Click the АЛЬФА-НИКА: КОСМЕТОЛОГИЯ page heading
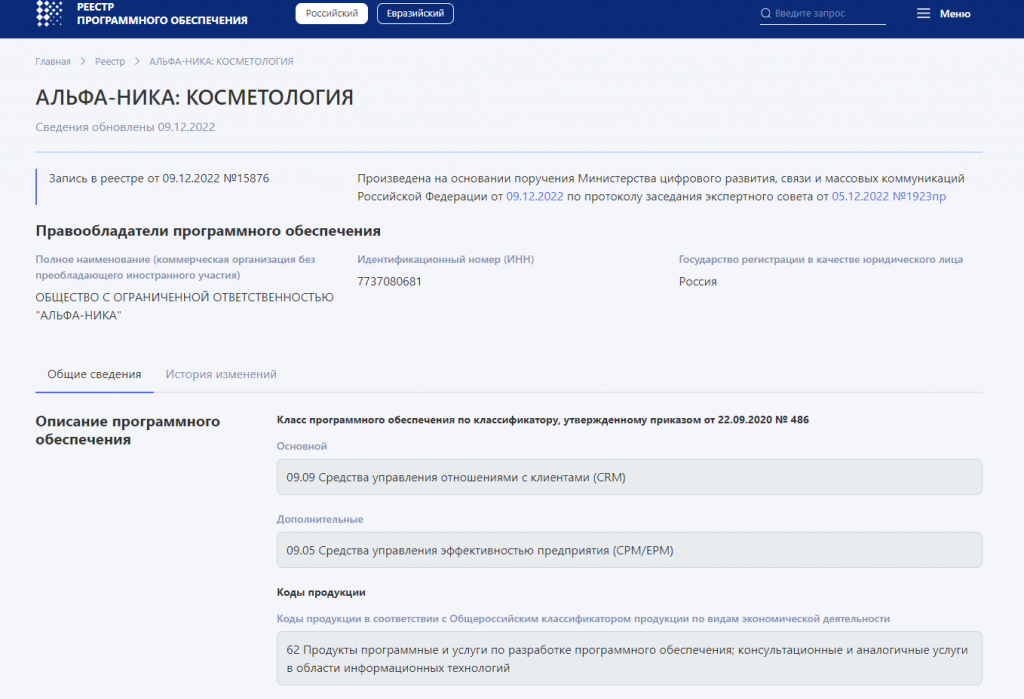Screen dimensions: 1024x699 pyautogui.click(x=195, y=97)
